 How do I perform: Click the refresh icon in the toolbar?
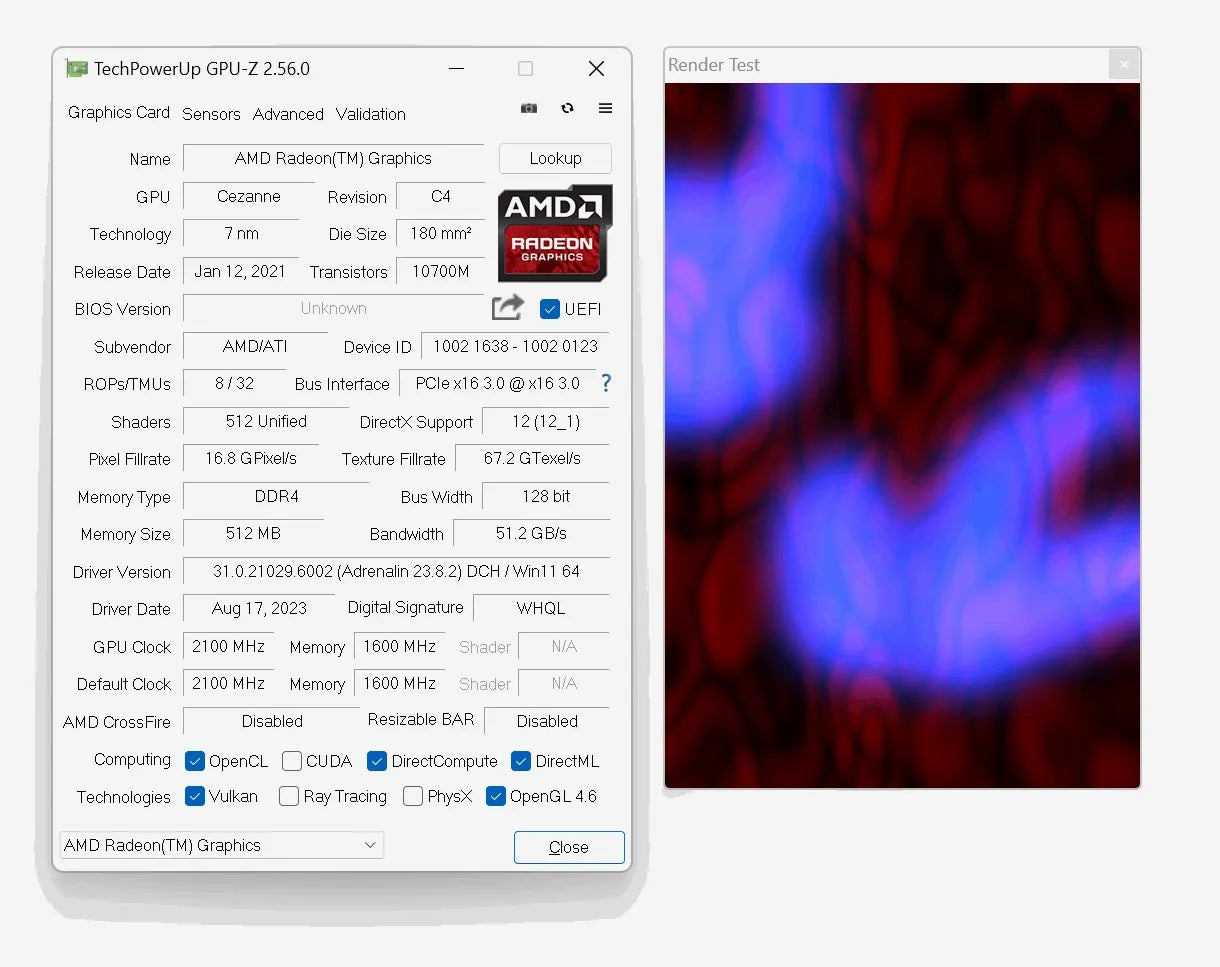click(567, 108)
